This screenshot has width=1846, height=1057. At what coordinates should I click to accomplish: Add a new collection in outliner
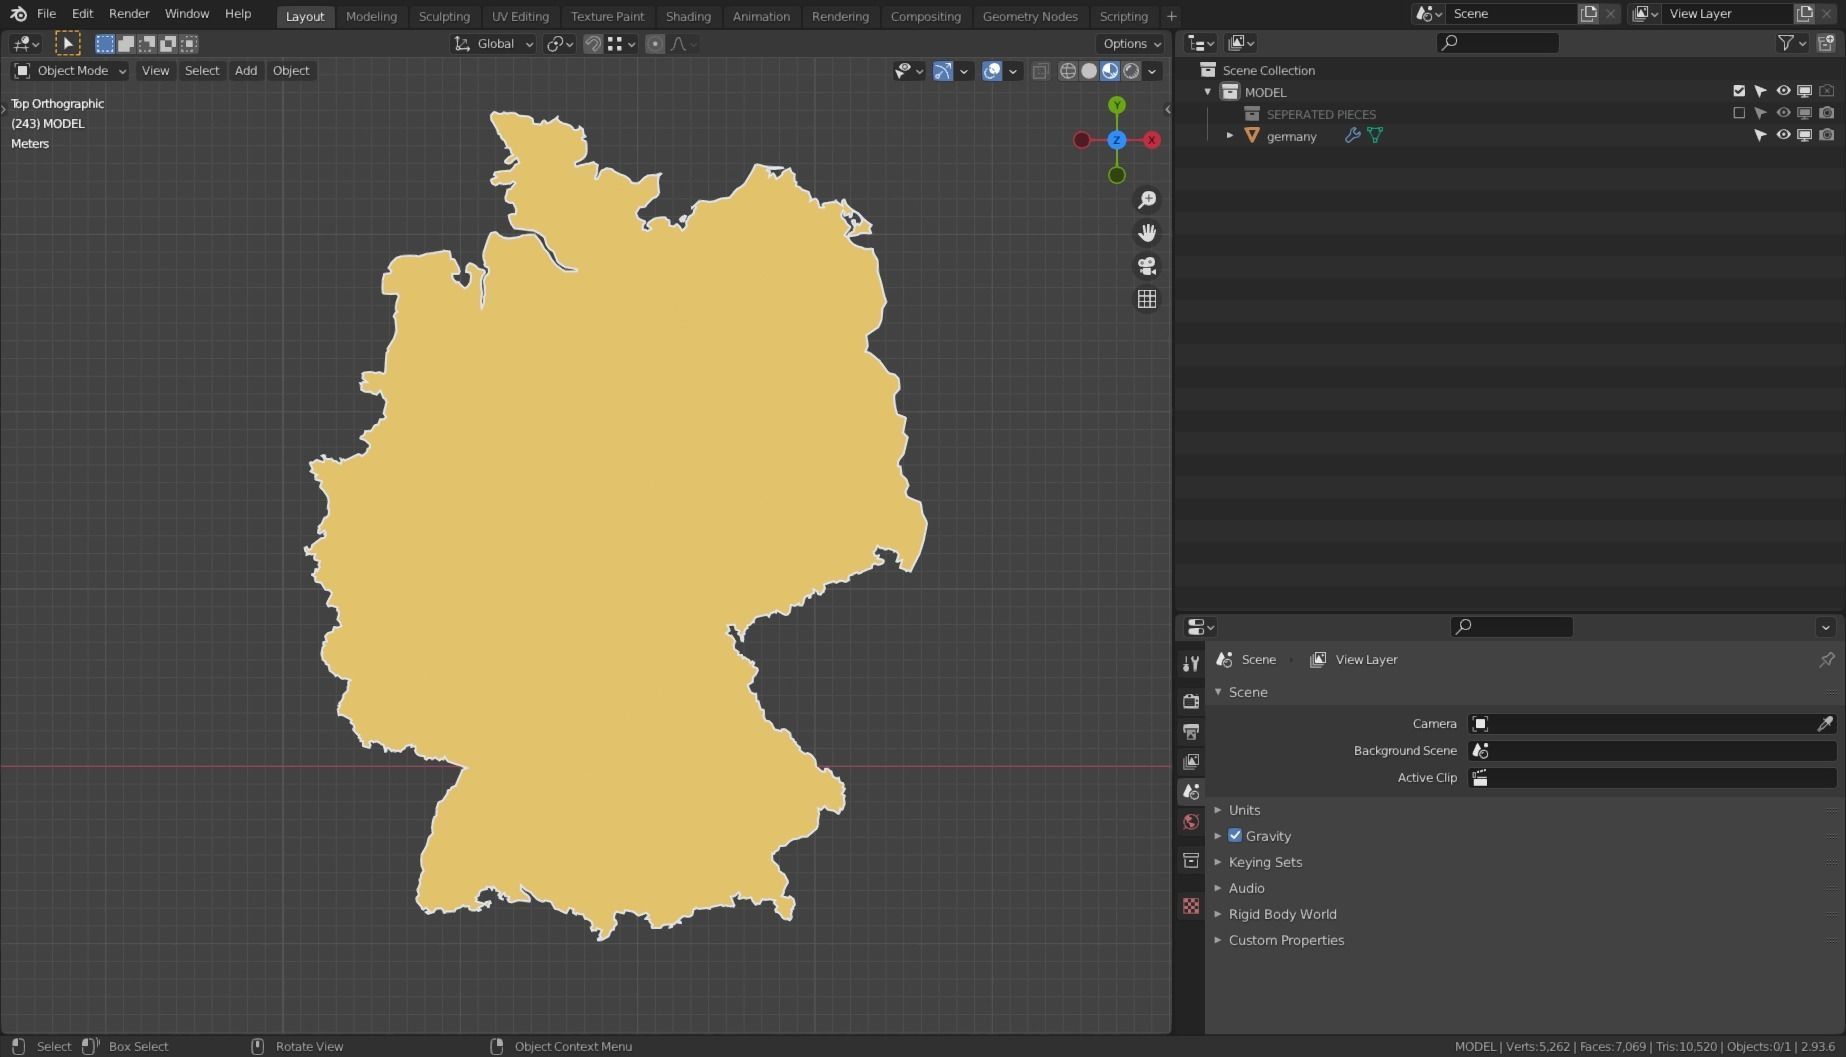point(1826,43)
